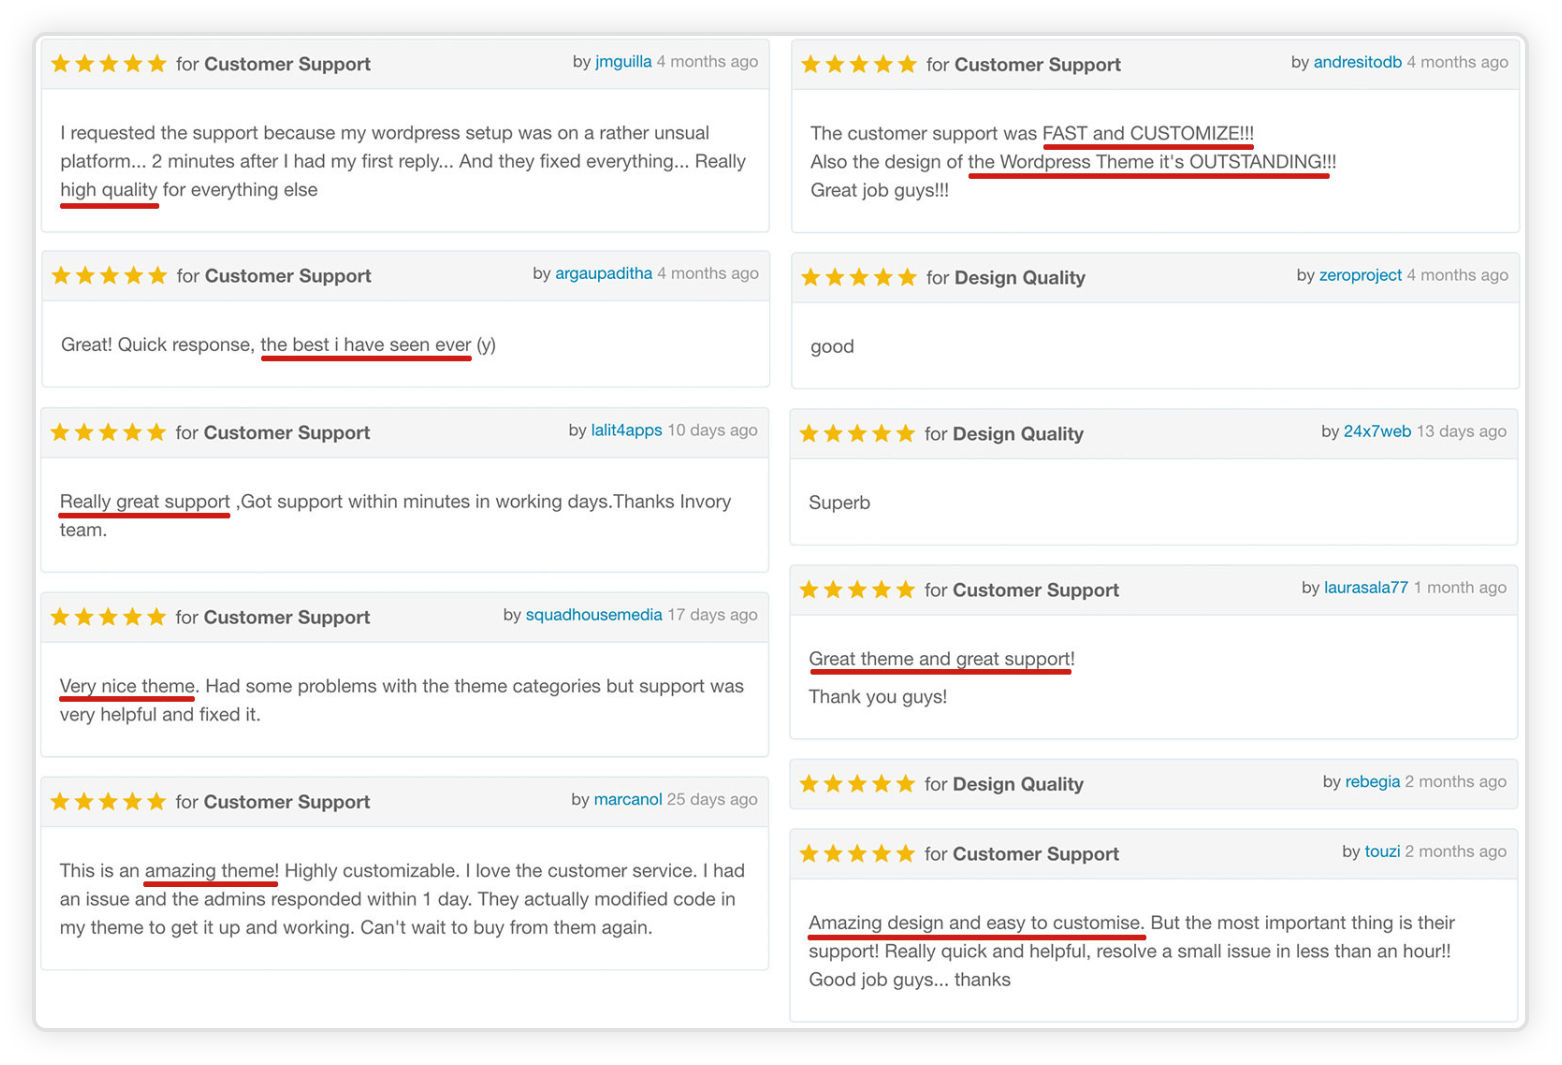Viewport: 1562px width, 1065px height.
Task: Click the underlined "Really great support" text
Action: [145, 502]
